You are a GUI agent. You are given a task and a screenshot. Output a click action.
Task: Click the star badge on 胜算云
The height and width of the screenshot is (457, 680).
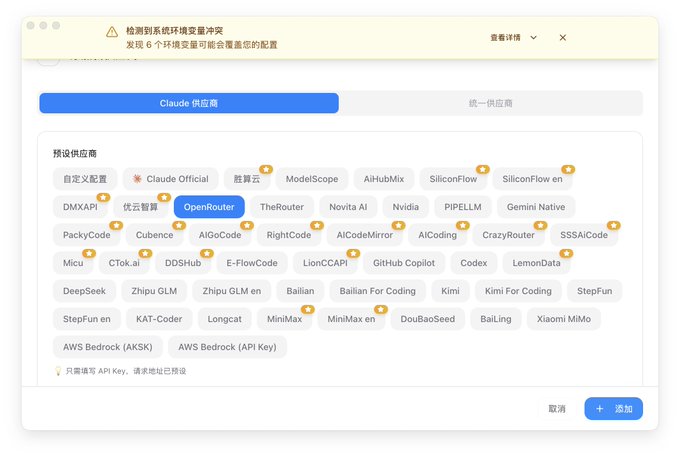coord(266,170)
